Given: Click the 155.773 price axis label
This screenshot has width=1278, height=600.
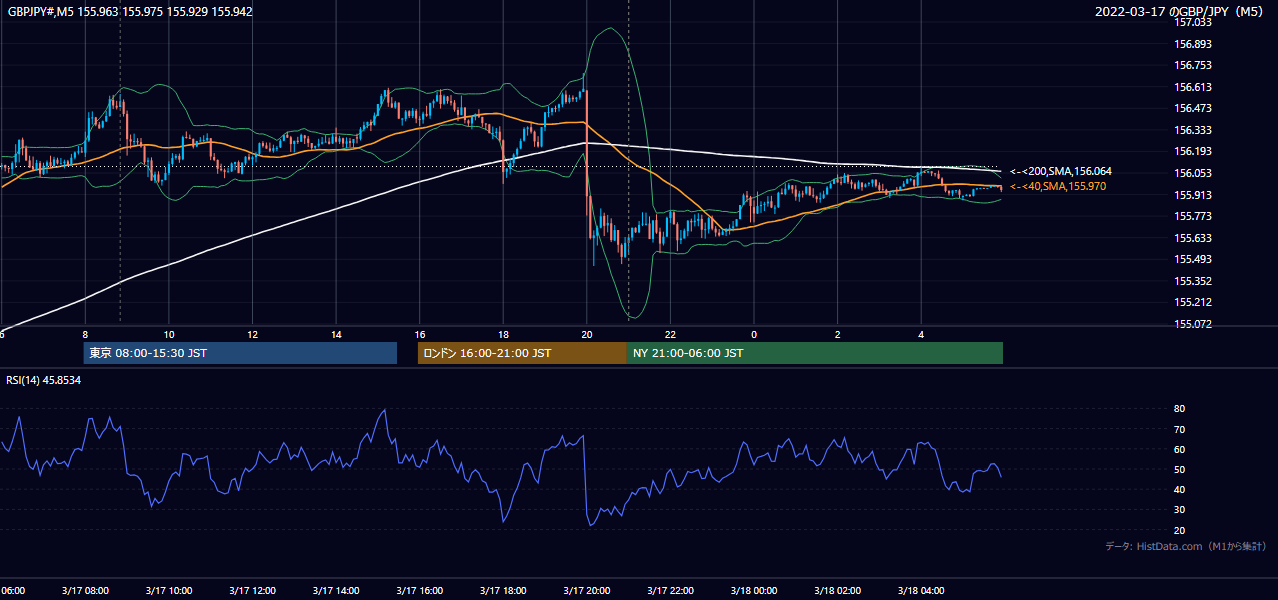Looking at the screenshot, I should (1193, 216).
